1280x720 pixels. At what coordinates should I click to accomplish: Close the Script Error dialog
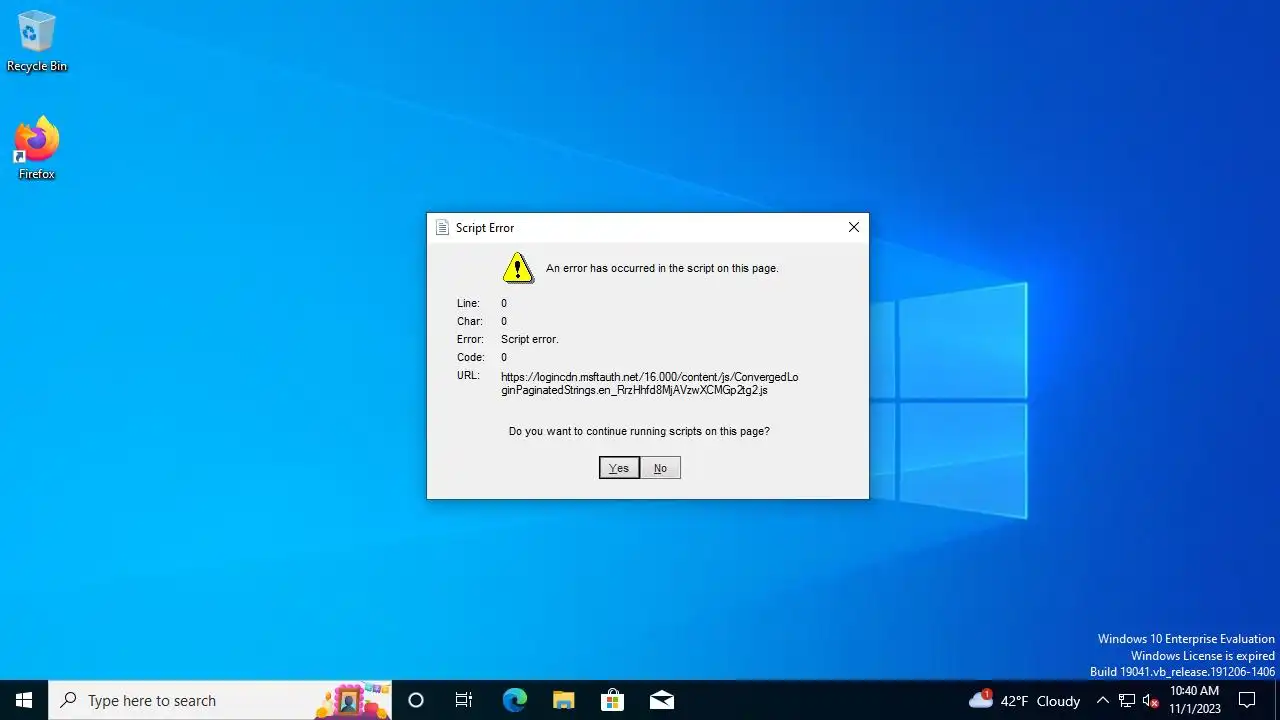[x=853, y=227]
